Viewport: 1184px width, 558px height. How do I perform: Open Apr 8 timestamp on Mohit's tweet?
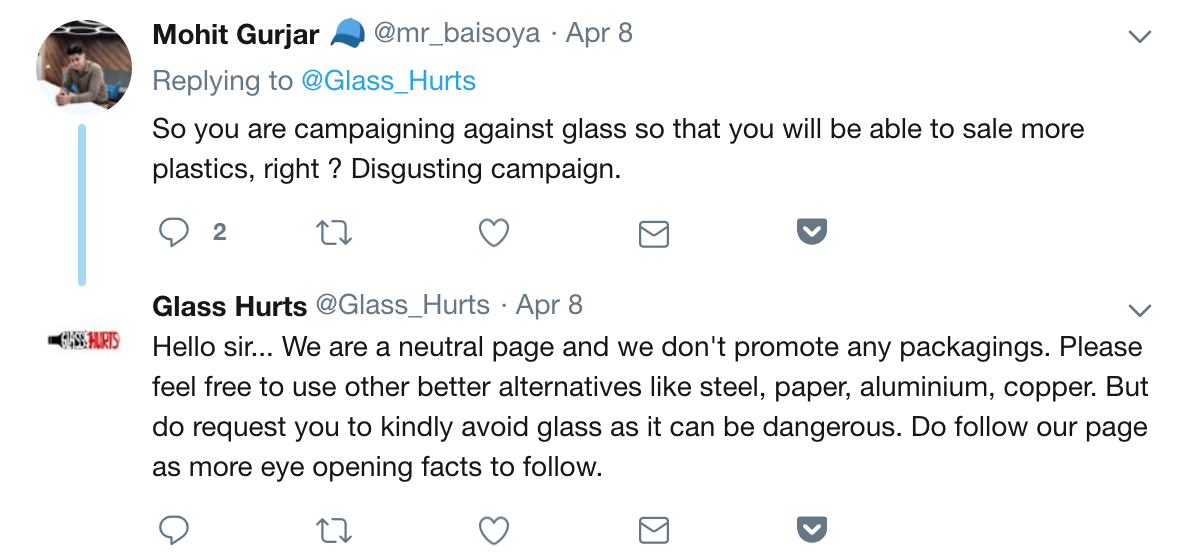coord(599,33)
